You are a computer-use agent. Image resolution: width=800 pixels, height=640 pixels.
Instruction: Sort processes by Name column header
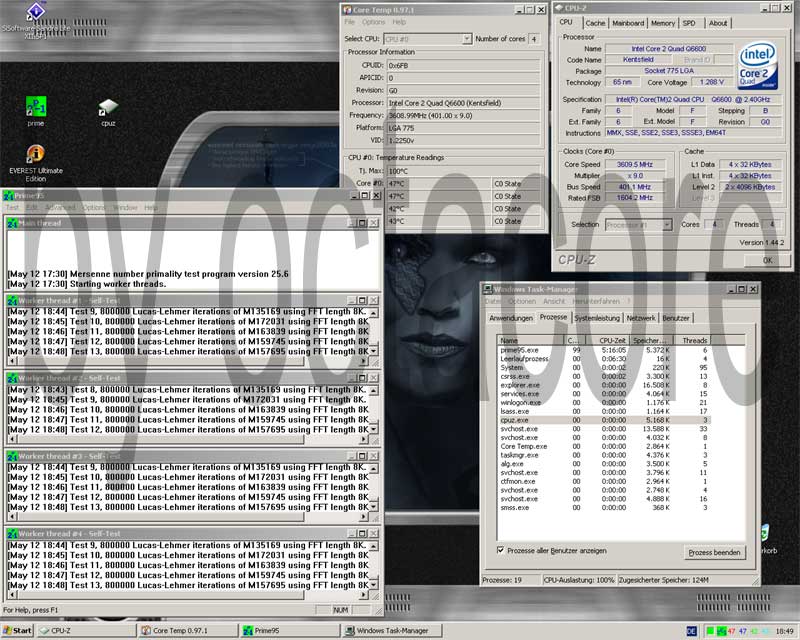tap(531, 340)
